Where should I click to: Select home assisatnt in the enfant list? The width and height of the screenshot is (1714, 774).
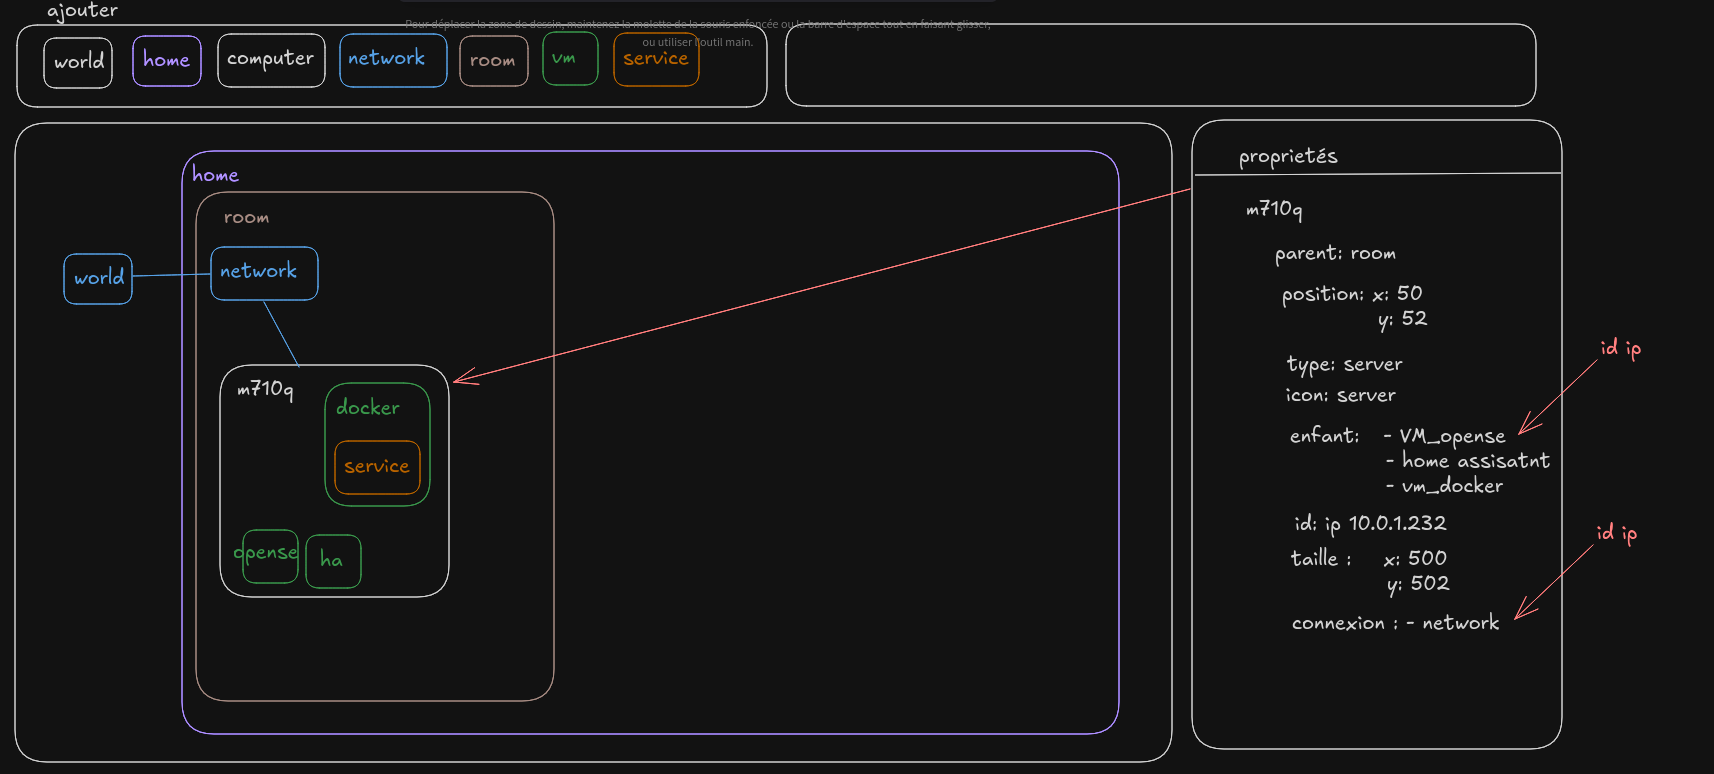[1475, 461]
